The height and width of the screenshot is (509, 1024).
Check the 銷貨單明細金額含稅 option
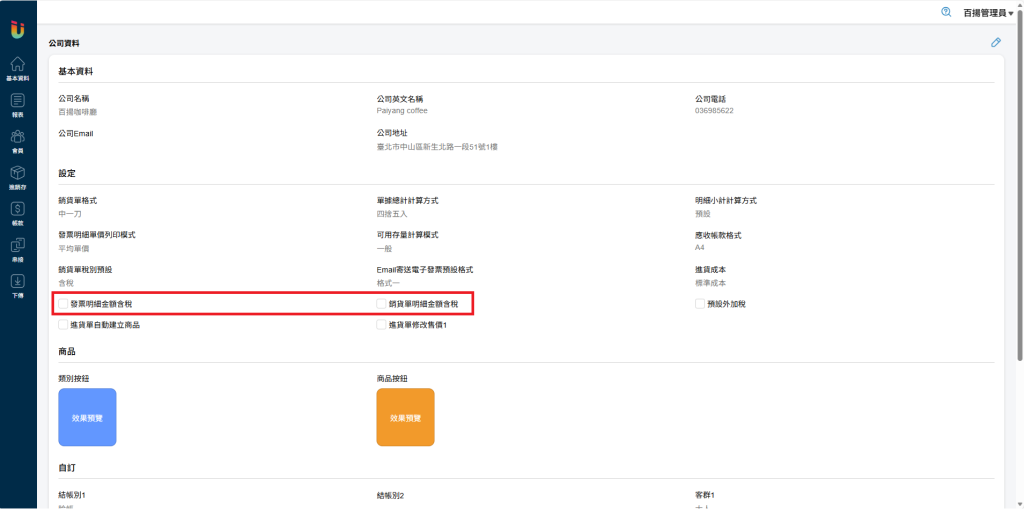381,303
